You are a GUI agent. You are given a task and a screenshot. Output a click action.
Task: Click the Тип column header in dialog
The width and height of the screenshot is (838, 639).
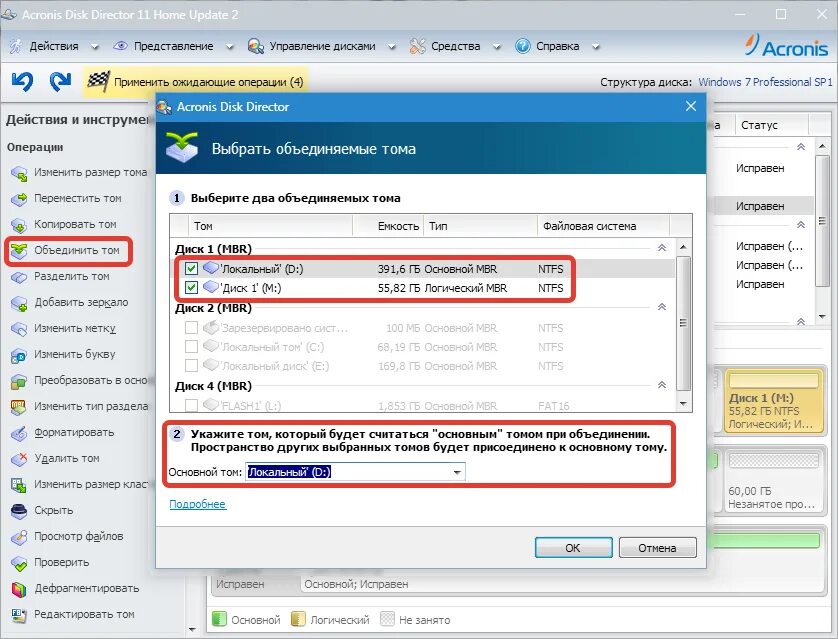(x=480, y=226)
